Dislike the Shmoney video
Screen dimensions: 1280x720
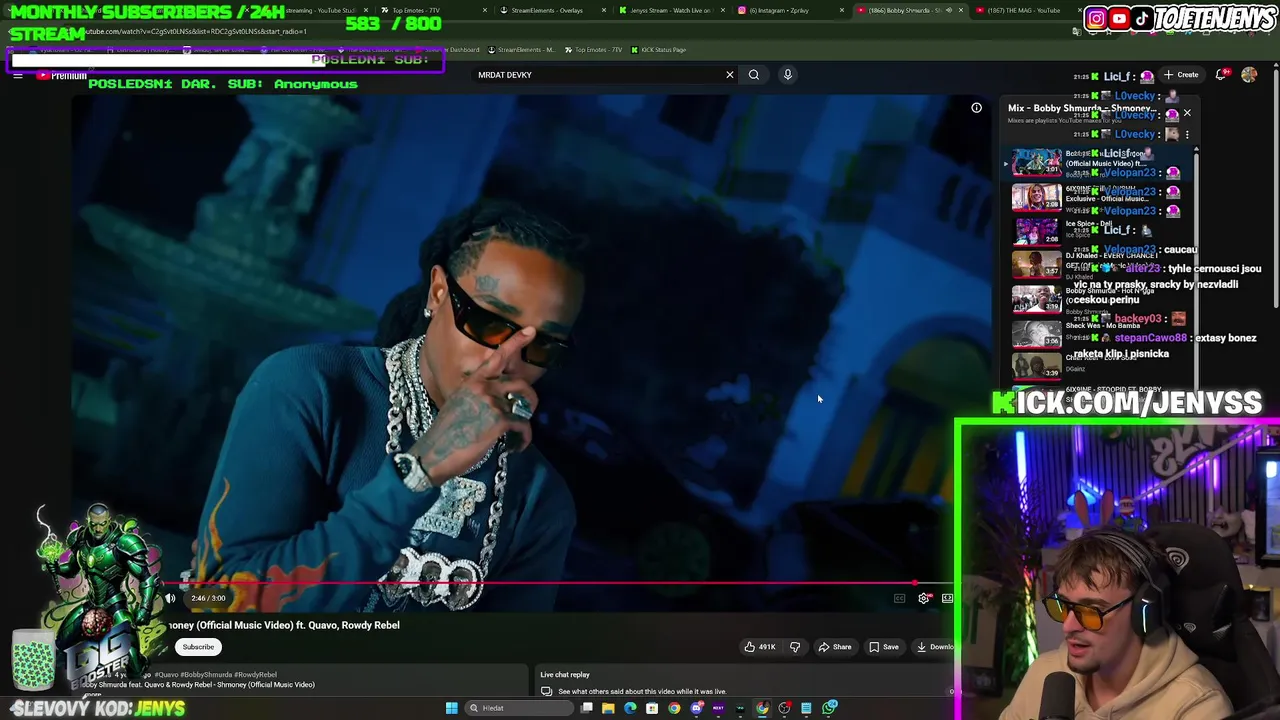point(795,647)
